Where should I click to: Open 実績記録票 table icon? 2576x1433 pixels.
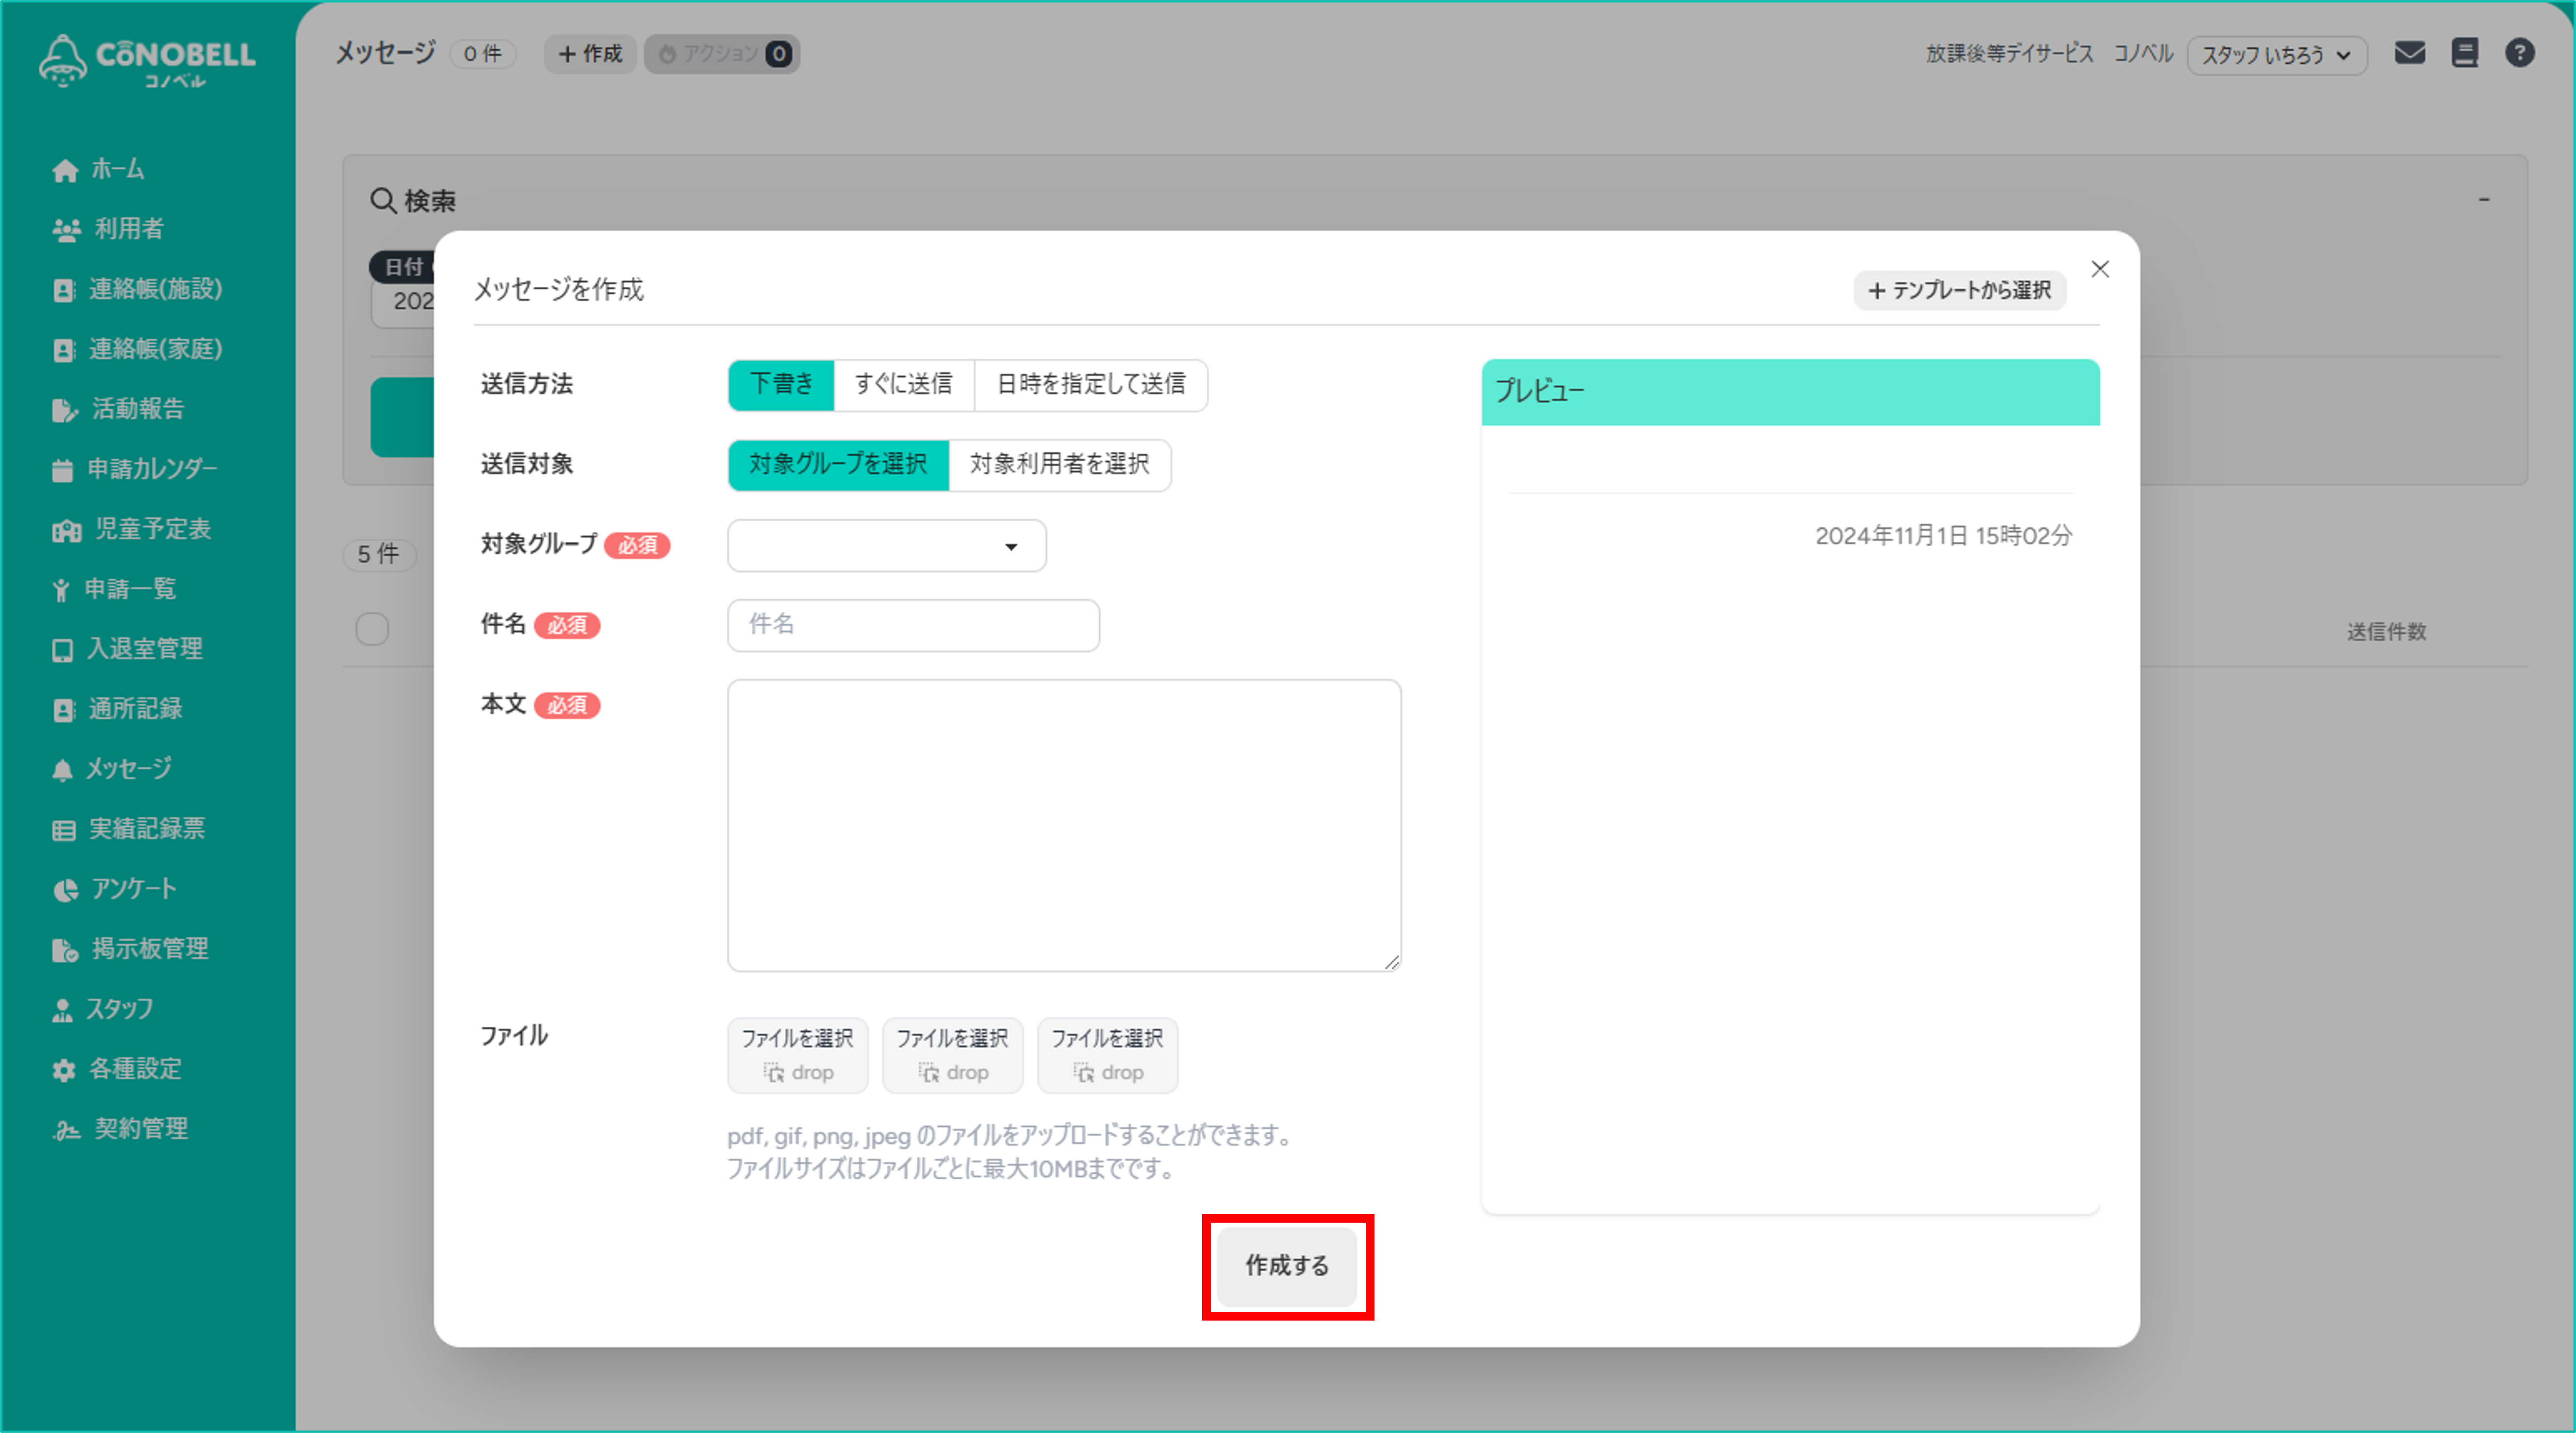click(63, 830)
